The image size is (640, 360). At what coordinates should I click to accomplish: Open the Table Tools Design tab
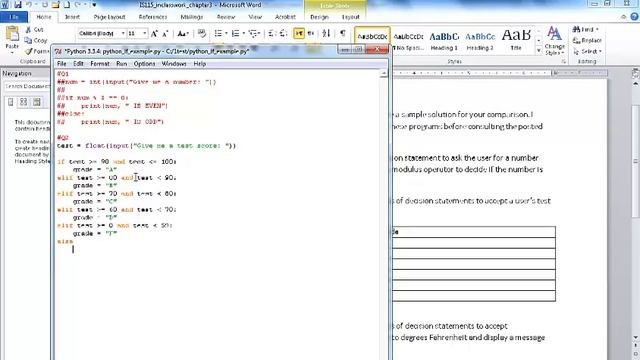[319, 17]
